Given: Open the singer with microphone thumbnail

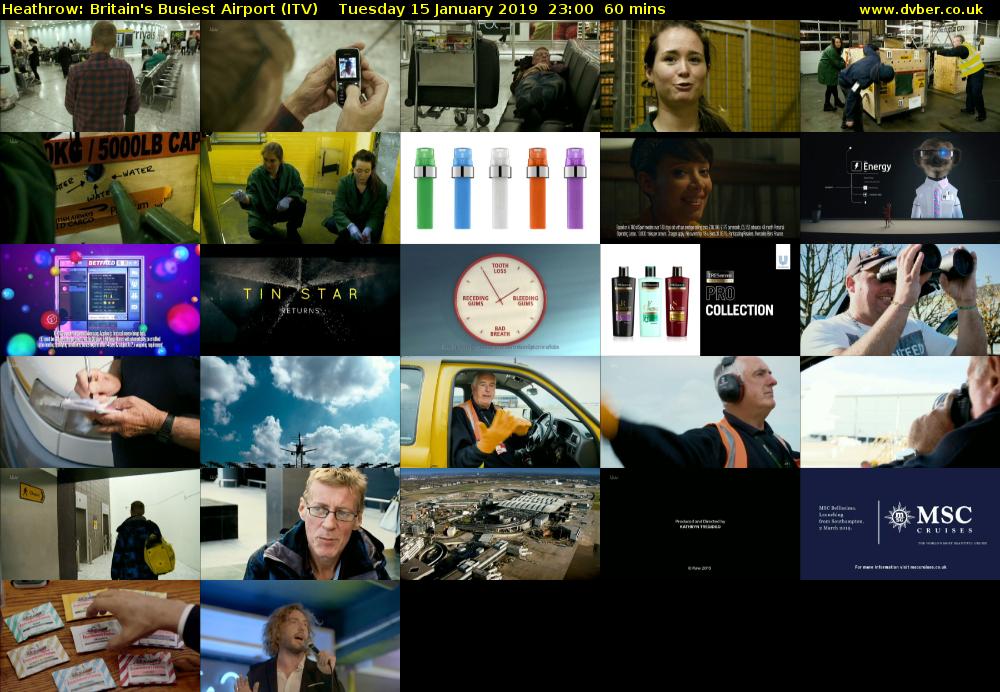Looking at the screenshot, I should click(300, 636).
